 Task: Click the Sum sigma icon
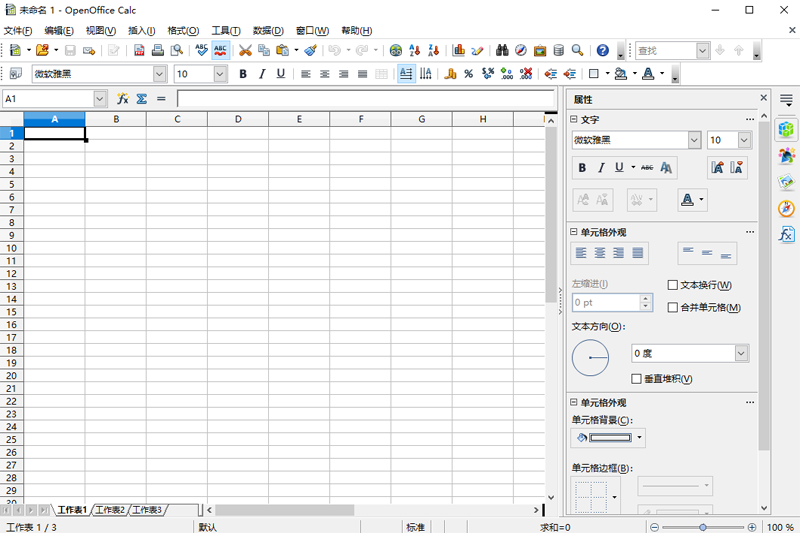[x=142, y=98]
